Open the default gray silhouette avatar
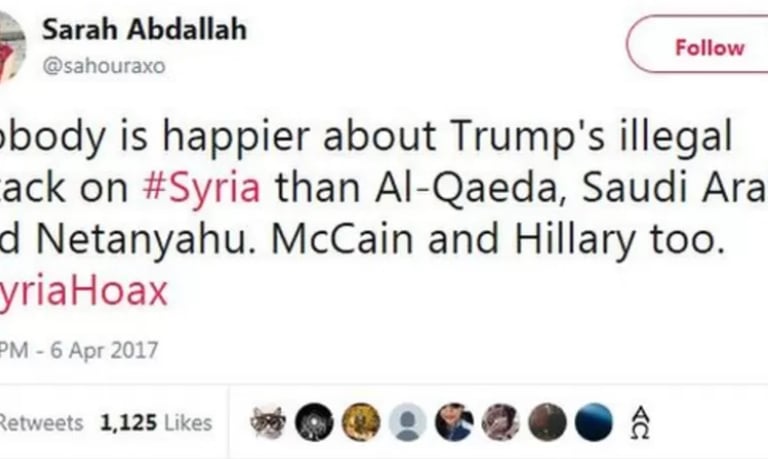The height and width of the screenshot is (459, 768). pos(408,422)
